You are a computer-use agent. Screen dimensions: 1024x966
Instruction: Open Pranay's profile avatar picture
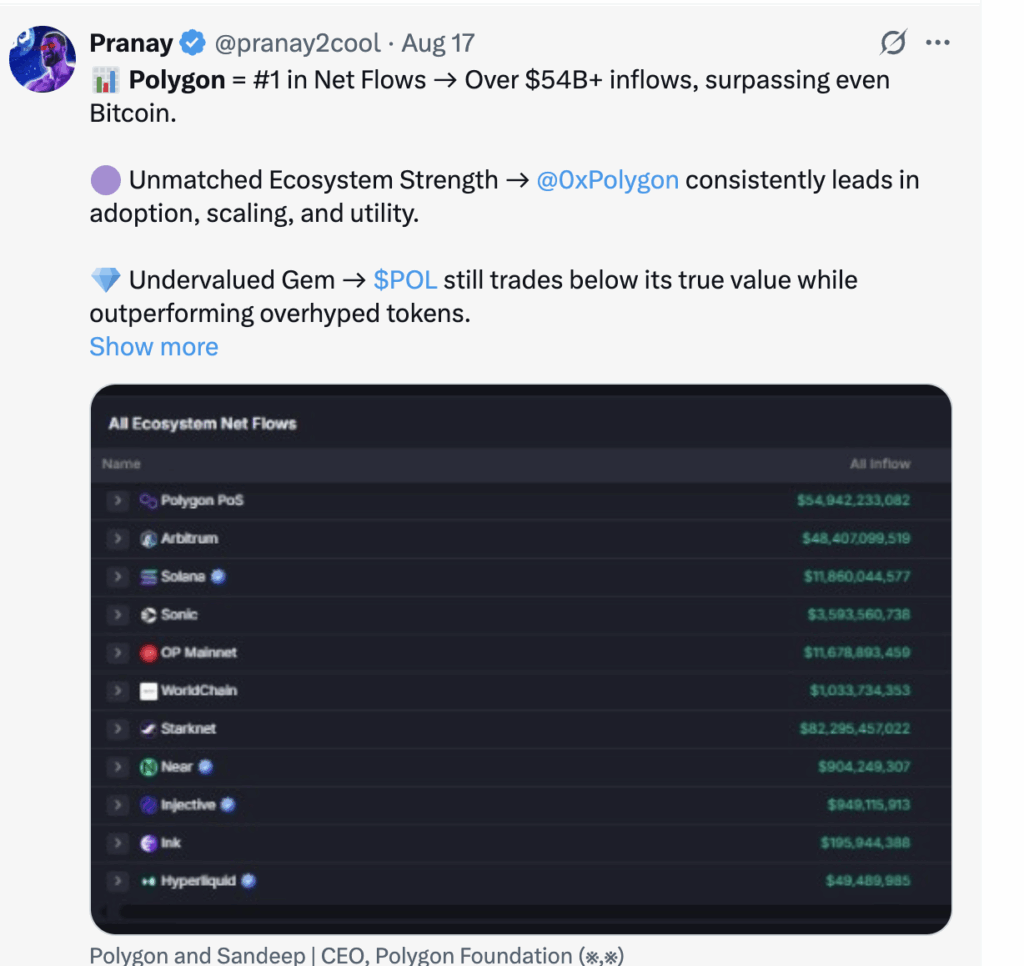tap(42, 59)
